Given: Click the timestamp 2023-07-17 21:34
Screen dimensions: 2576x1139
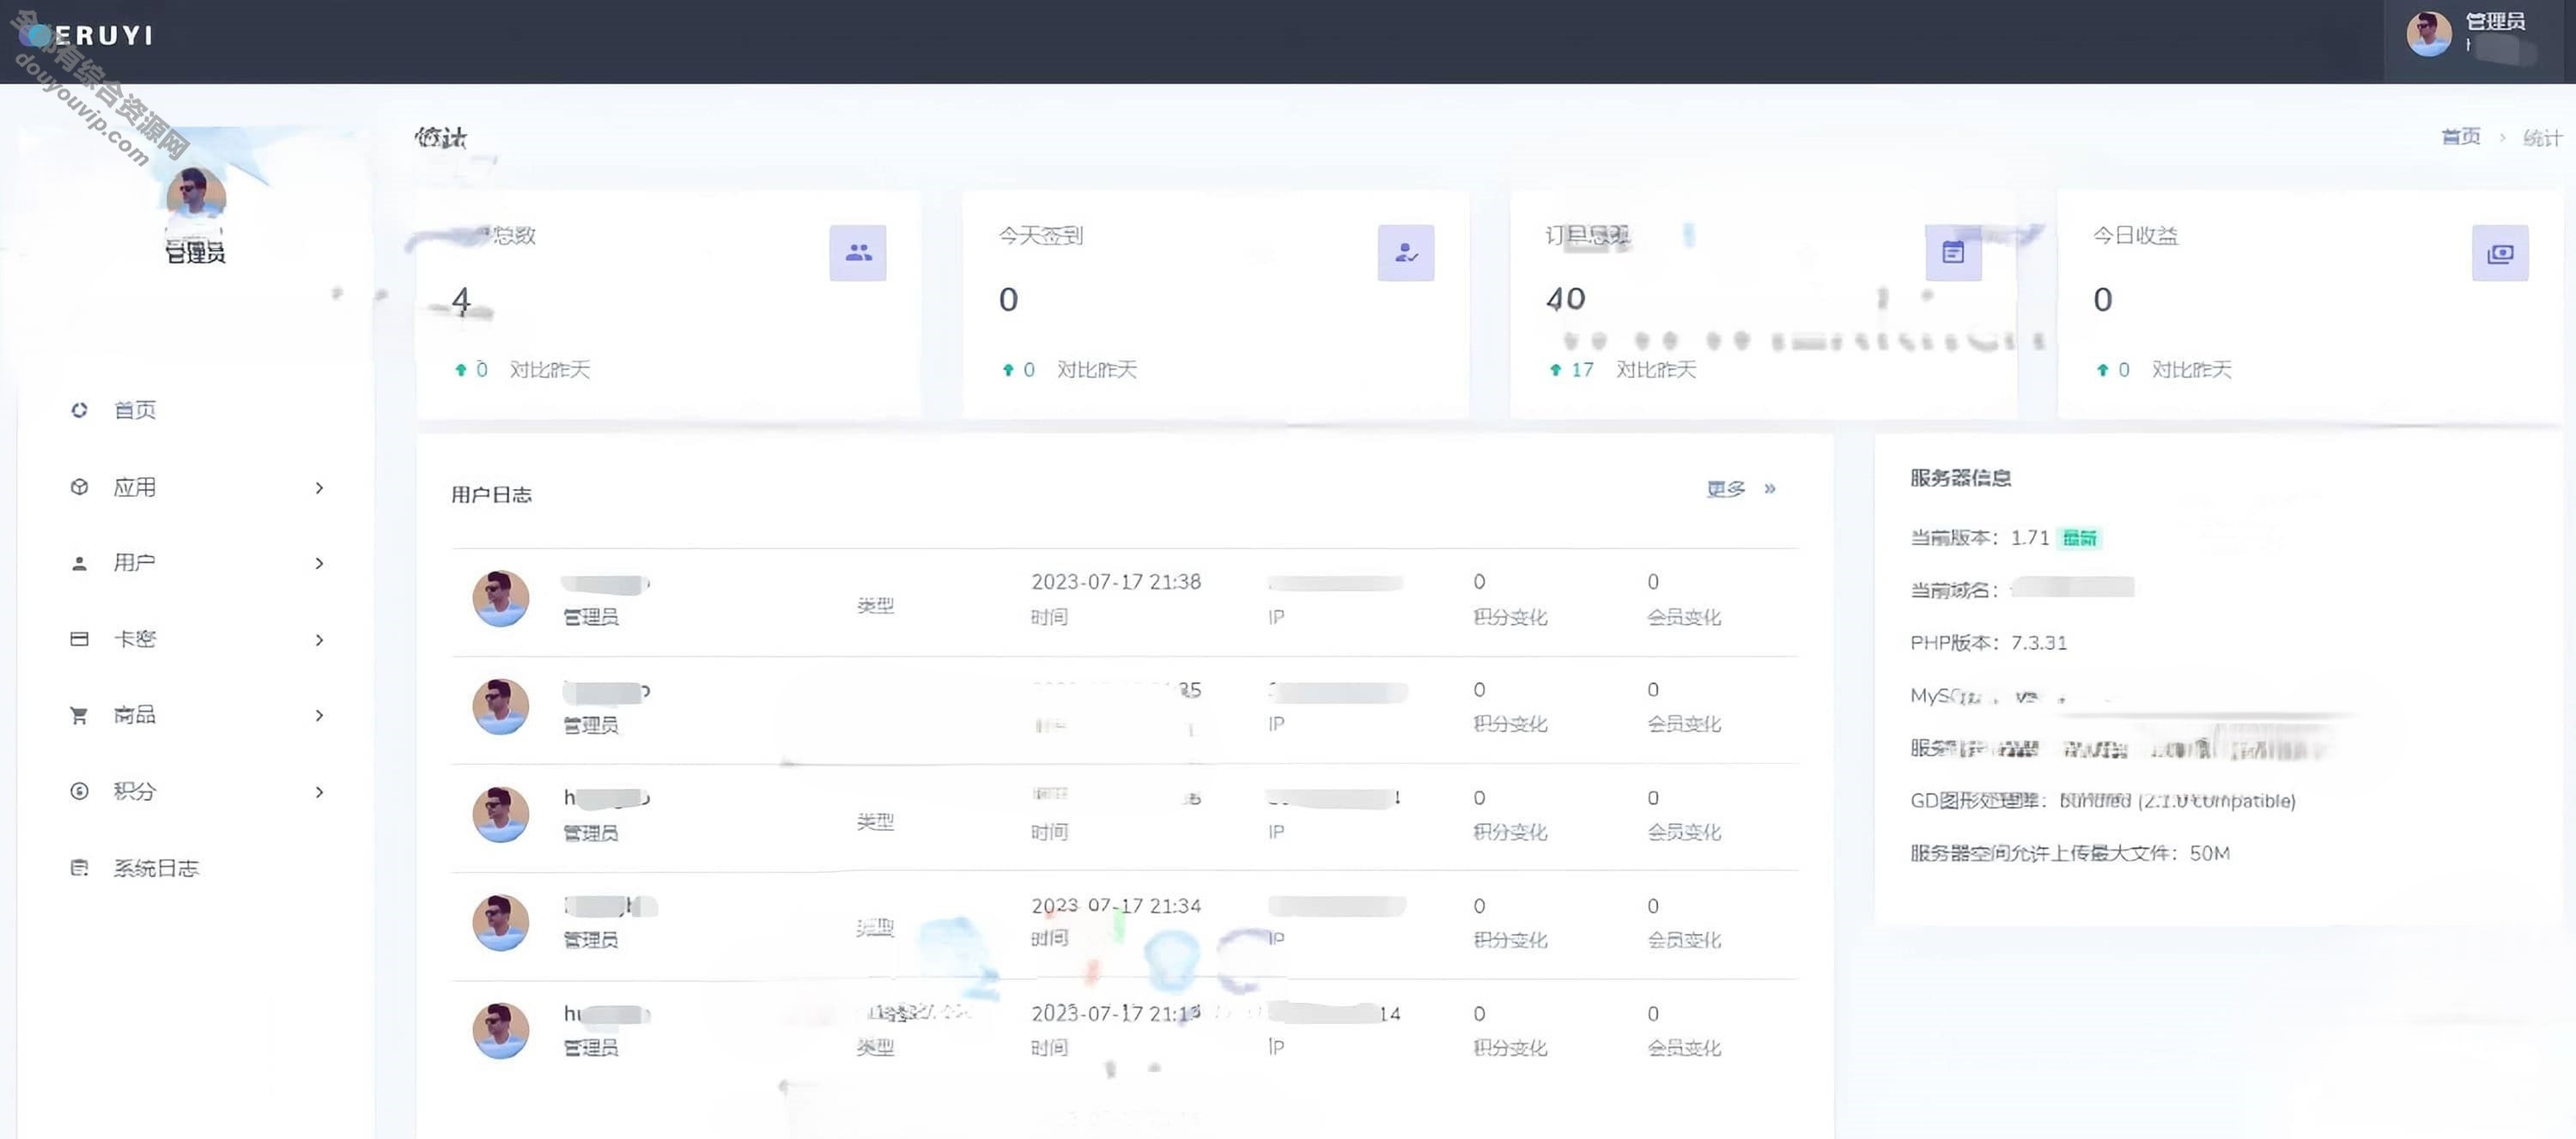Looking at the screenshot, I should [x=1116, y=906].
